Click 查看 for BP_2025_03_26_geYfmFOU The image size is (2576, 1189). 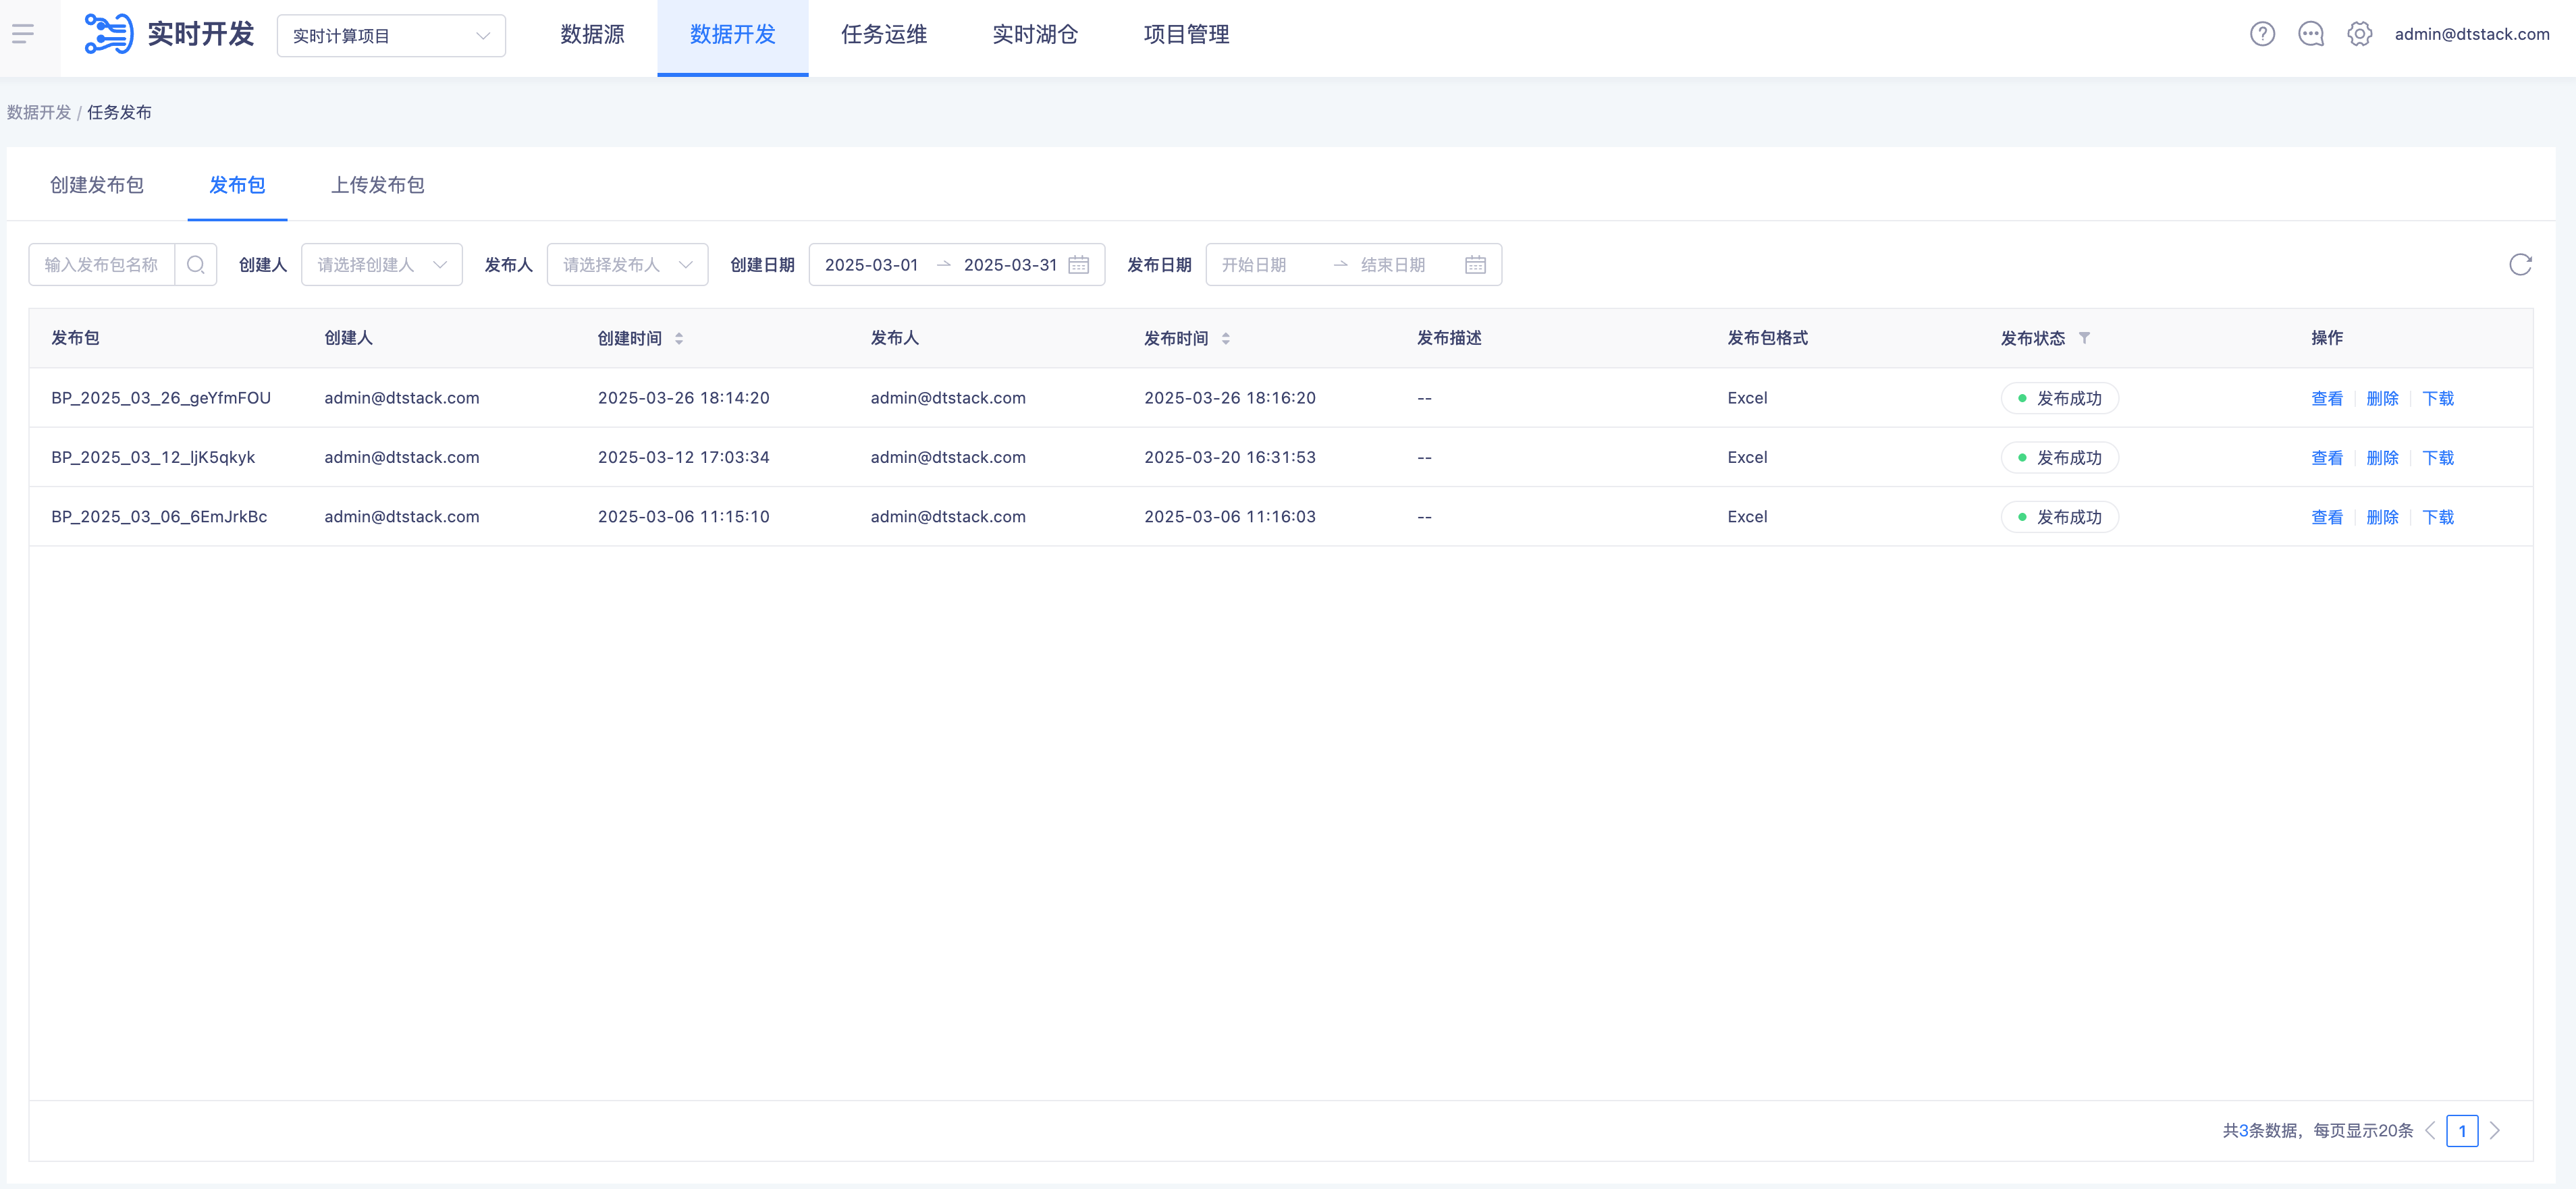2327,398
